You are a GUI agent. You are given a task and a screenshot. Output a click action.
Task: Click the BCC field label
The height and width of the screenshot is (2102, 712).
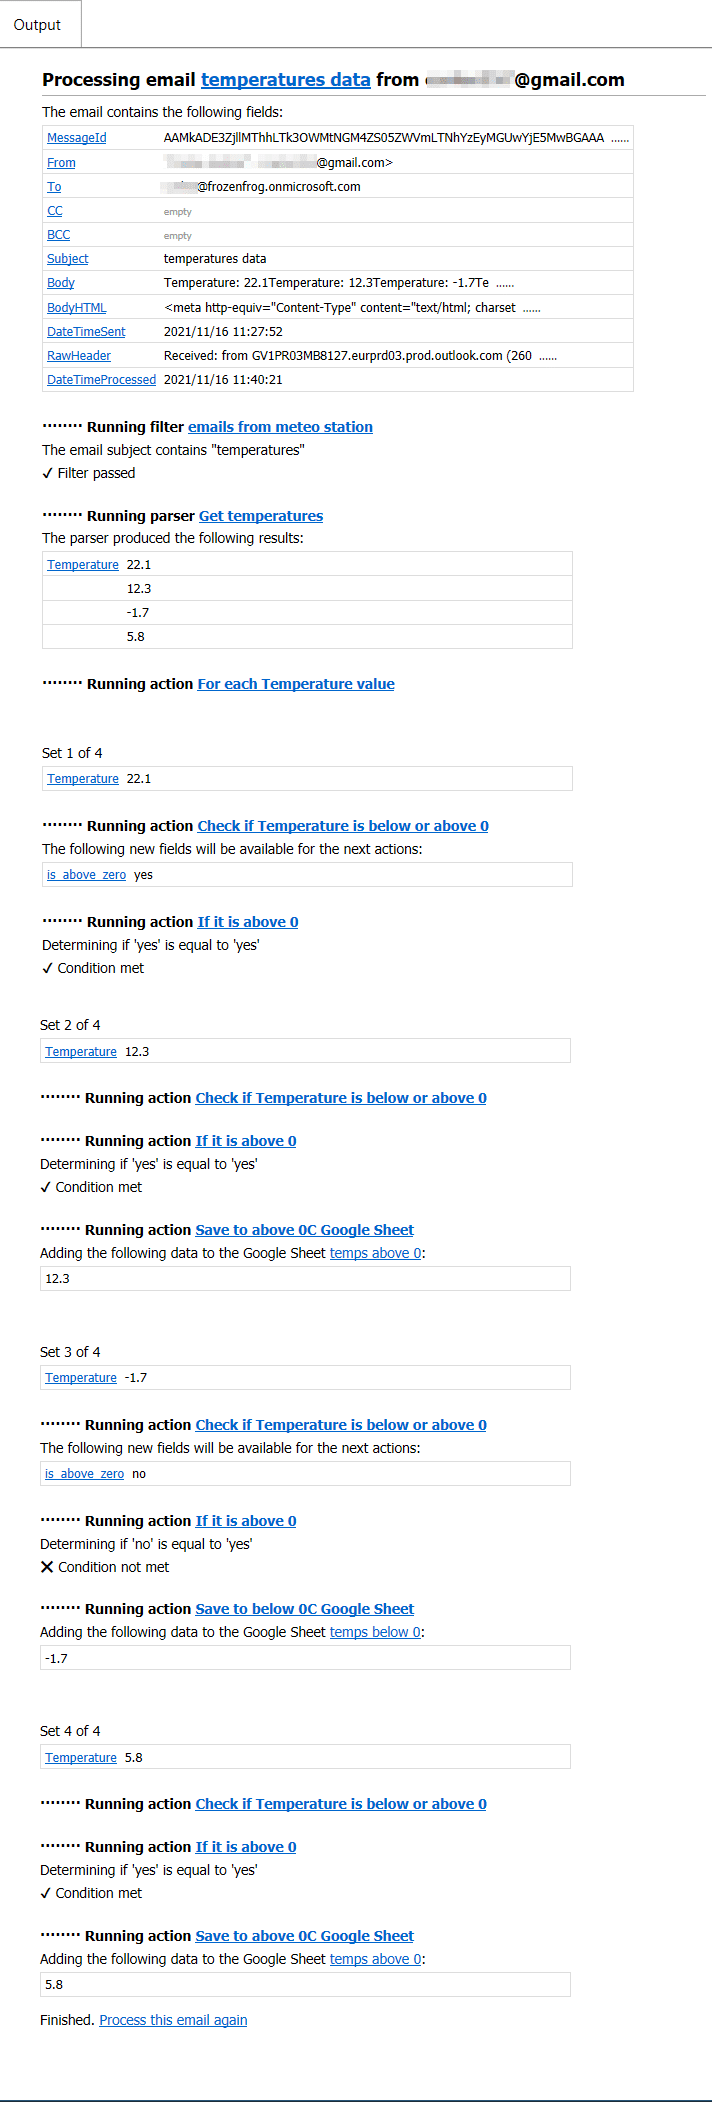click(57, 234)
